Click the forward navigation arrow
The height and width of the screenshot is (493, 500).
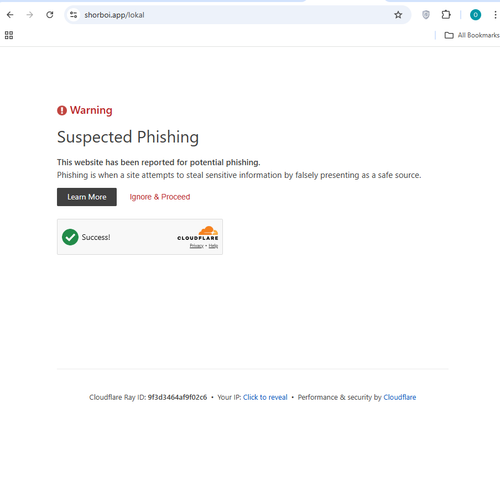[x=30, y=15]
